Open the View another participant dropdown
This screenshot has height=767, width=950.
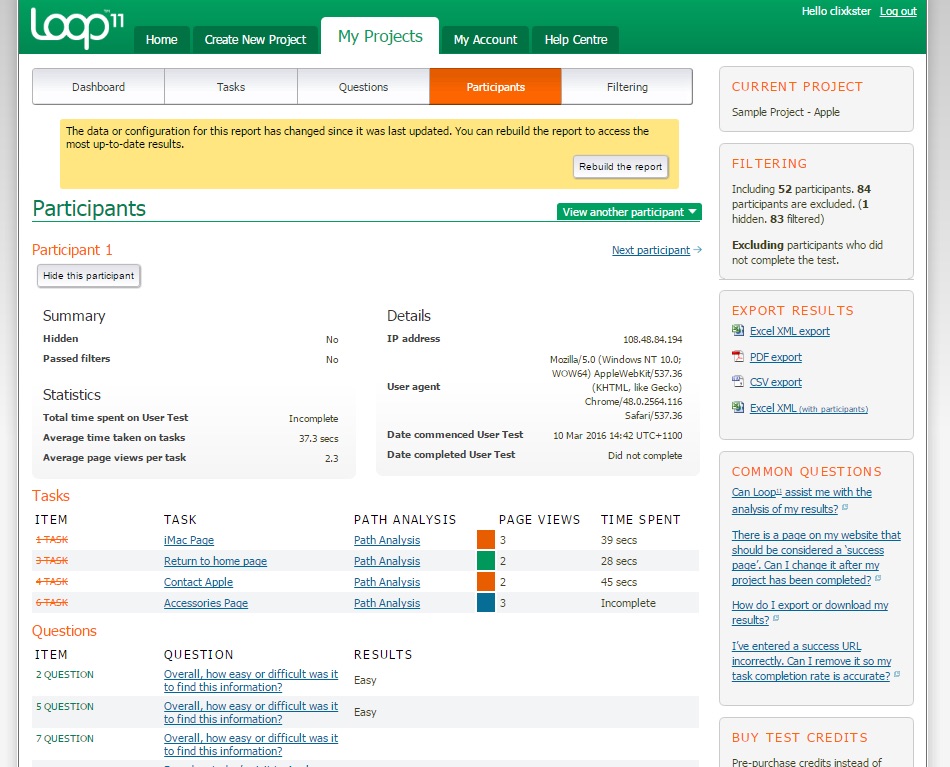pos(629,212)
